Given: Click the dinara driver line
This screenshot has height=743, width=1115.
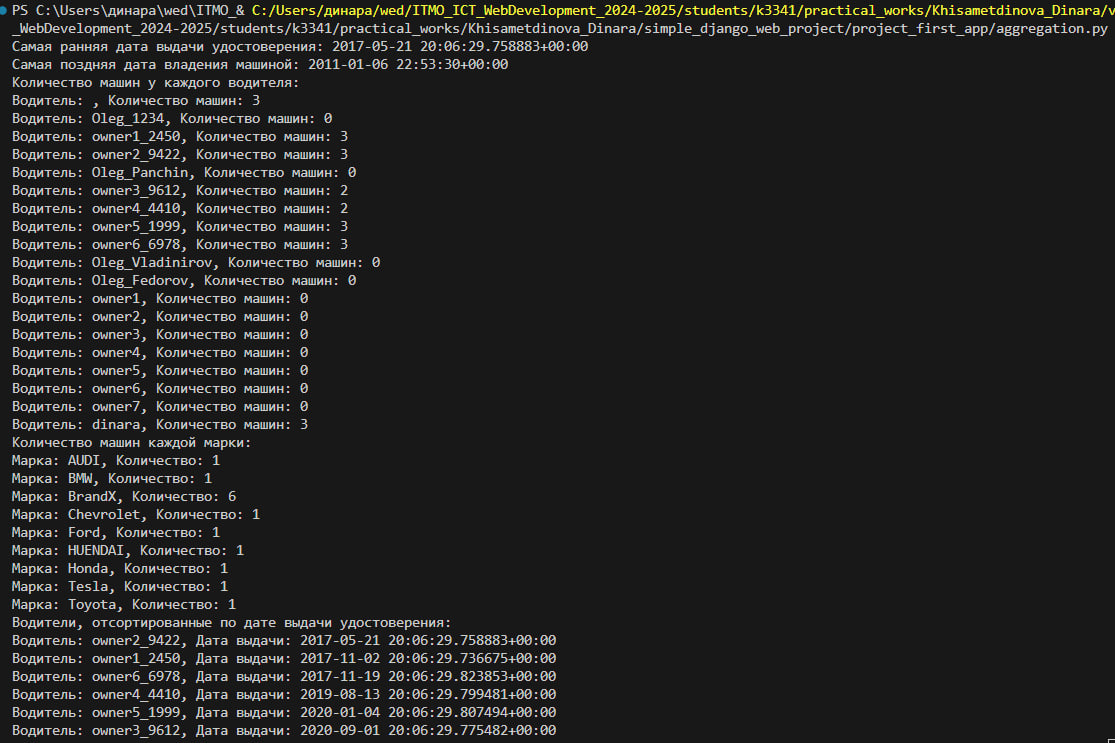Looking at the screenshot, I should coord(160,424).
